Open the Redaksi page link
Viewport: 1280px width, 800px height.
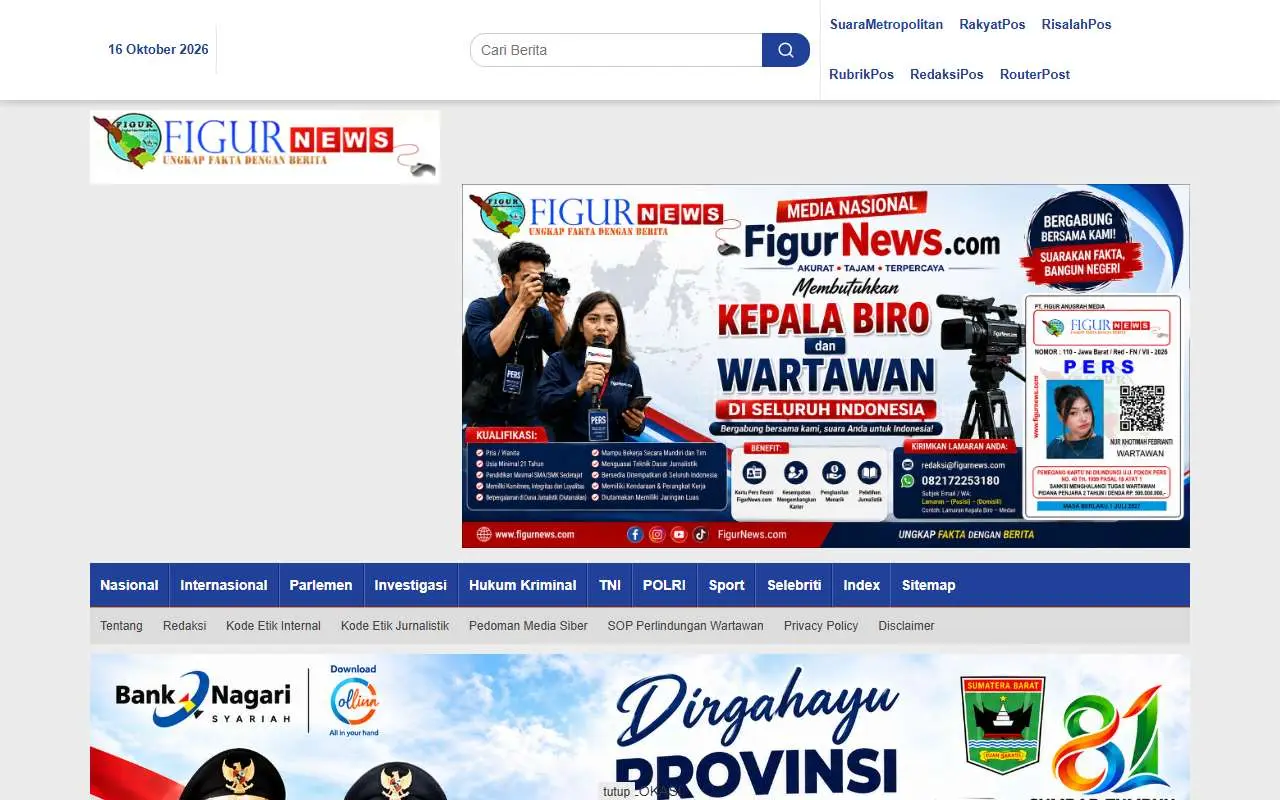pyautogui.click(x=184, y=626)
